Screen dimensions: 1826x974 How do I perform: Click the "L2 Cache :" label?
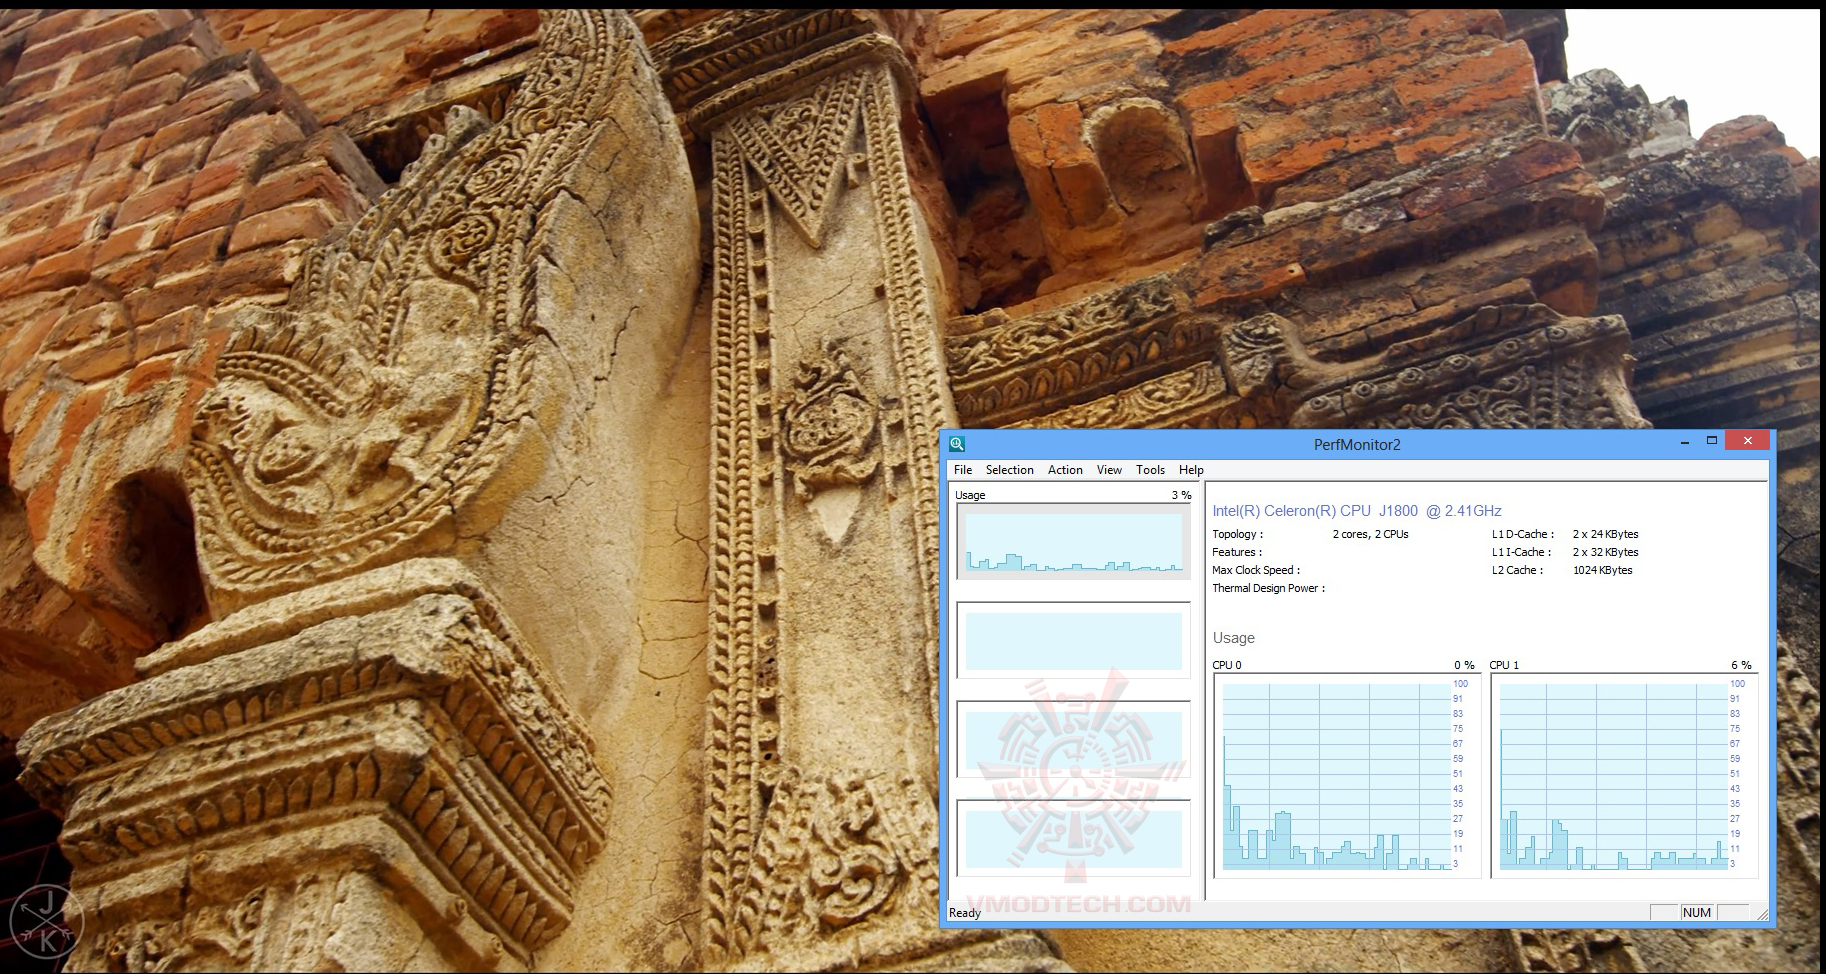tap(1518, 570)
